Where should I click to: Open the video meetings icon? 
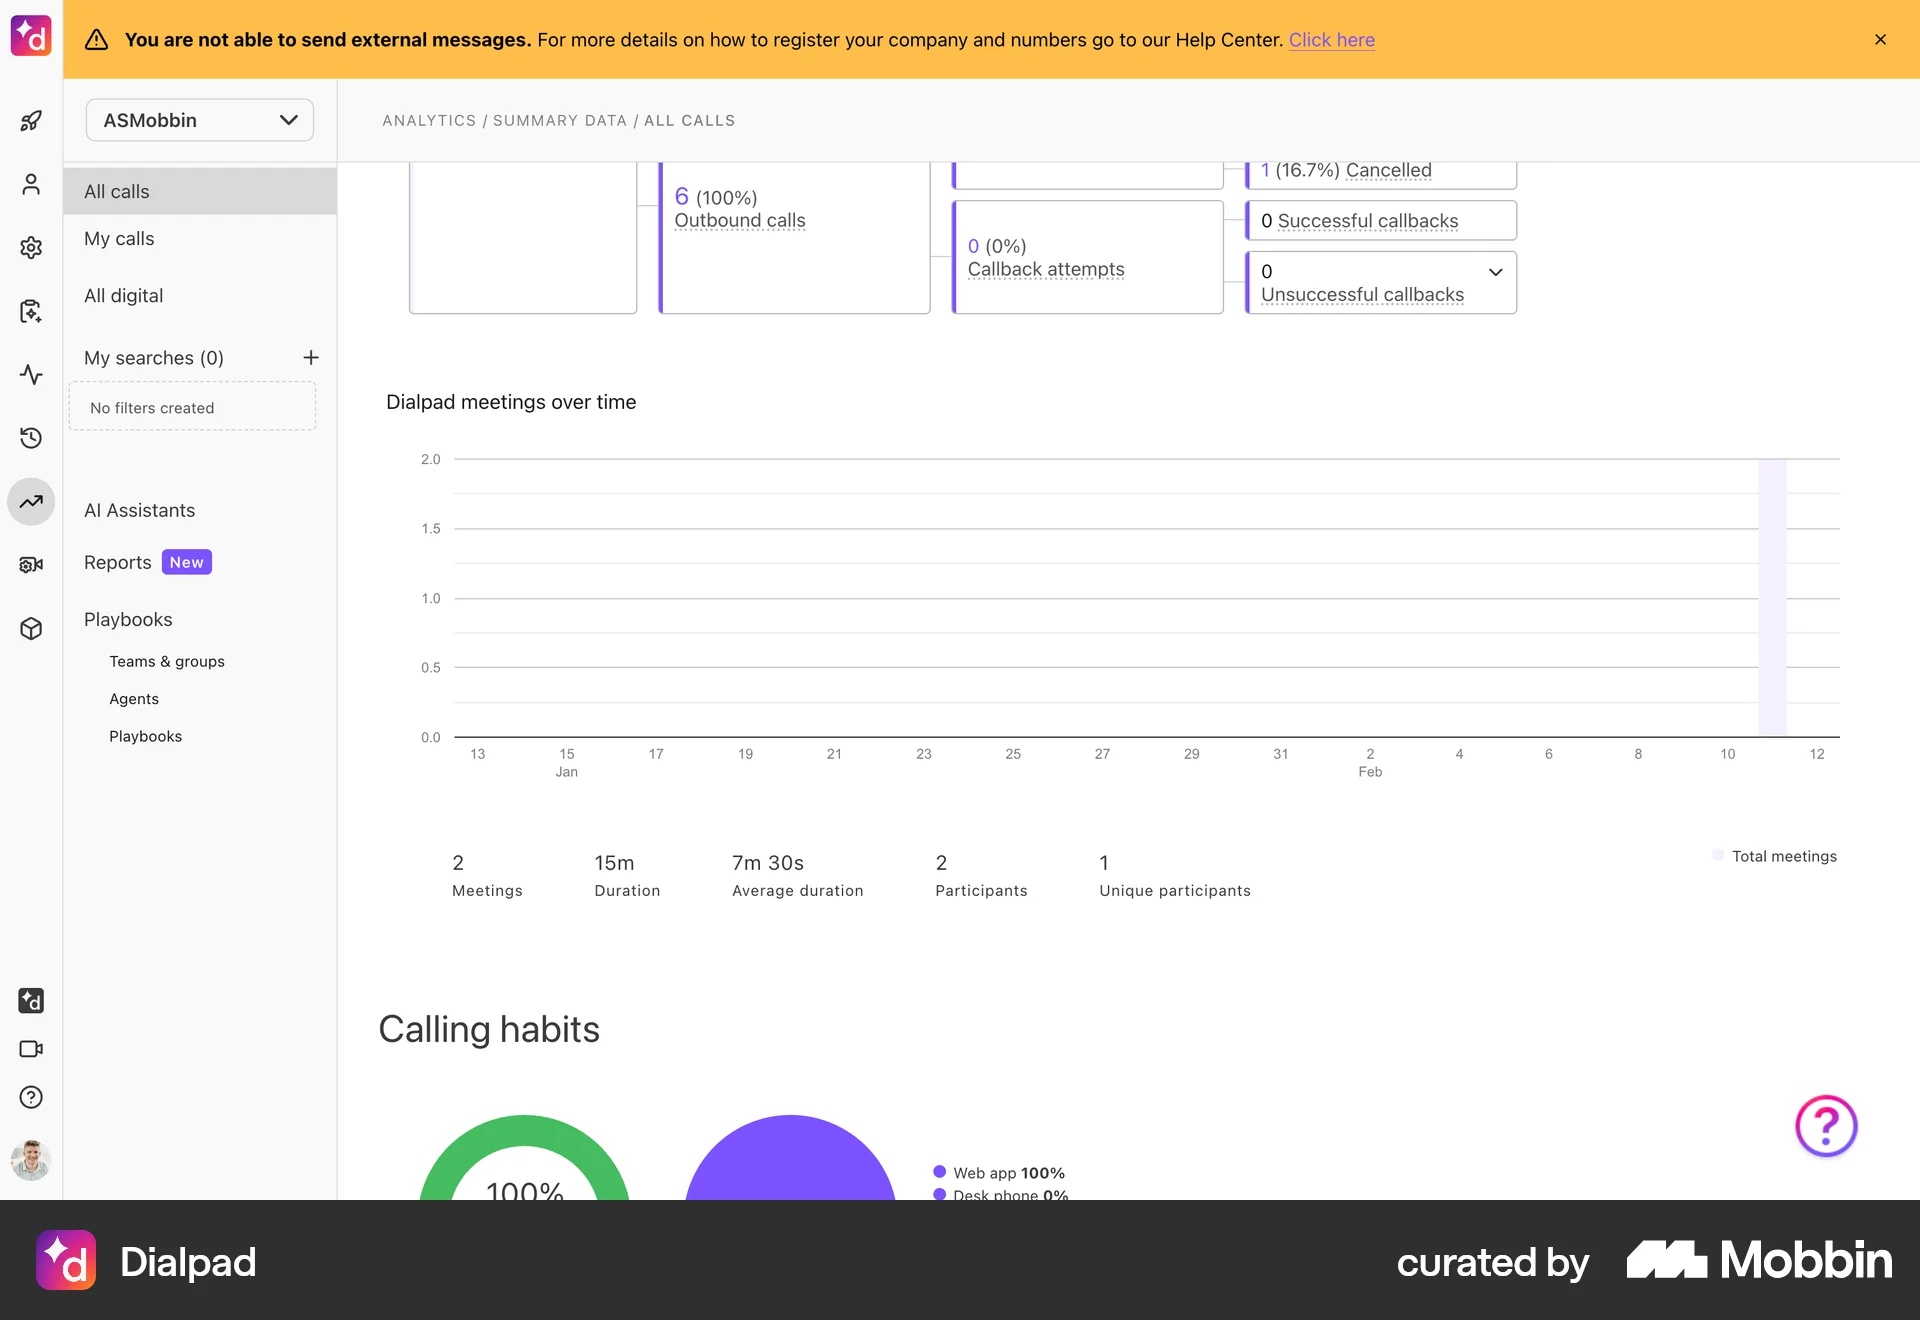point(31,1049)
